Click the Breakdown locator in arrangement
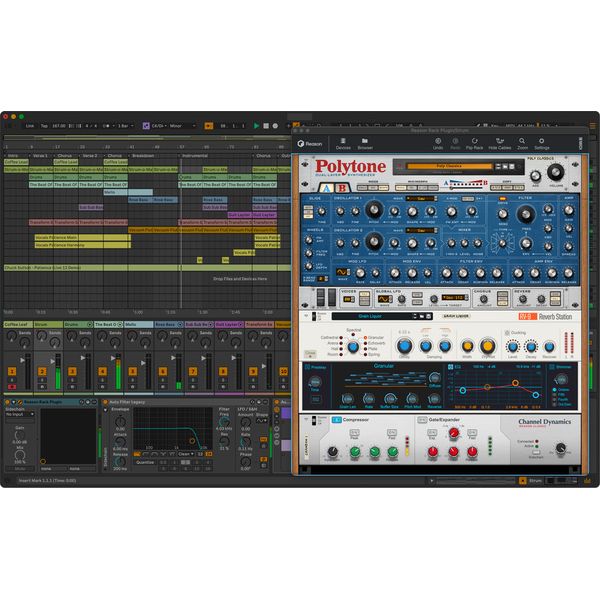The height and width of the screenshot is (600, 600). tap(142, 156)
